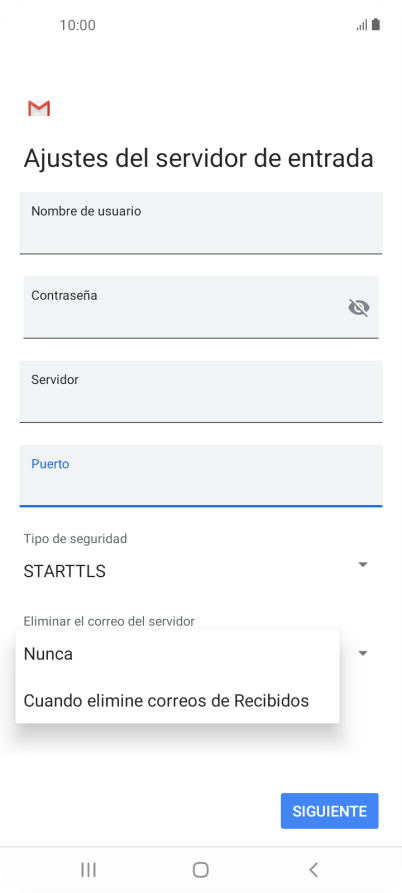Check the battery status icon
402x893 pixels.
(376, 24)
